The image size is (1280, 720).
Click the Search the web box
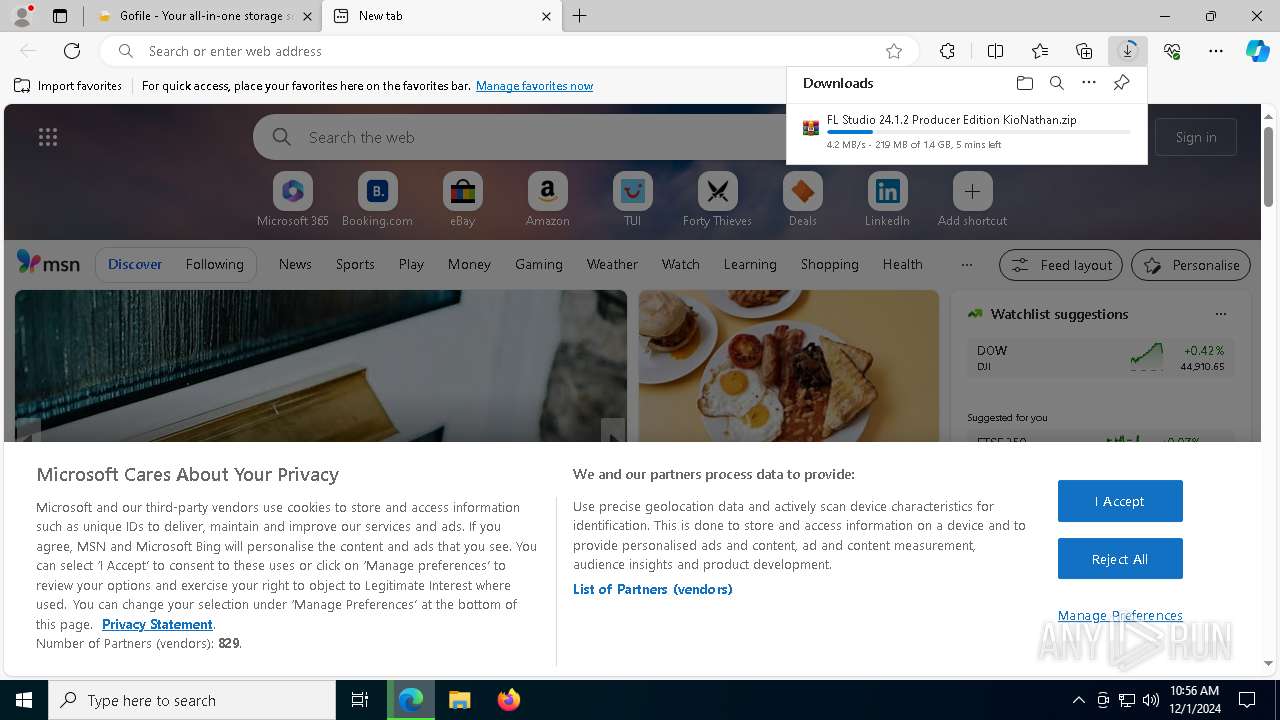coord(520,137)
